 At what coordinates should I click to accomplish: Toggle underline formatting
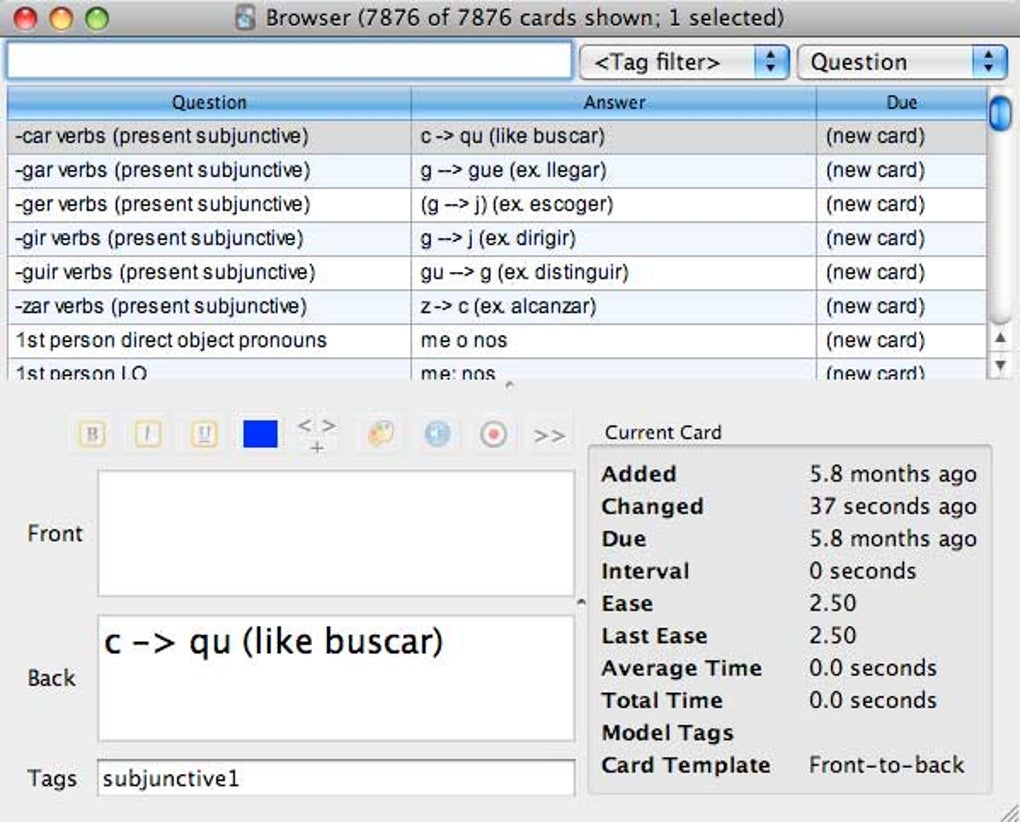204,434
